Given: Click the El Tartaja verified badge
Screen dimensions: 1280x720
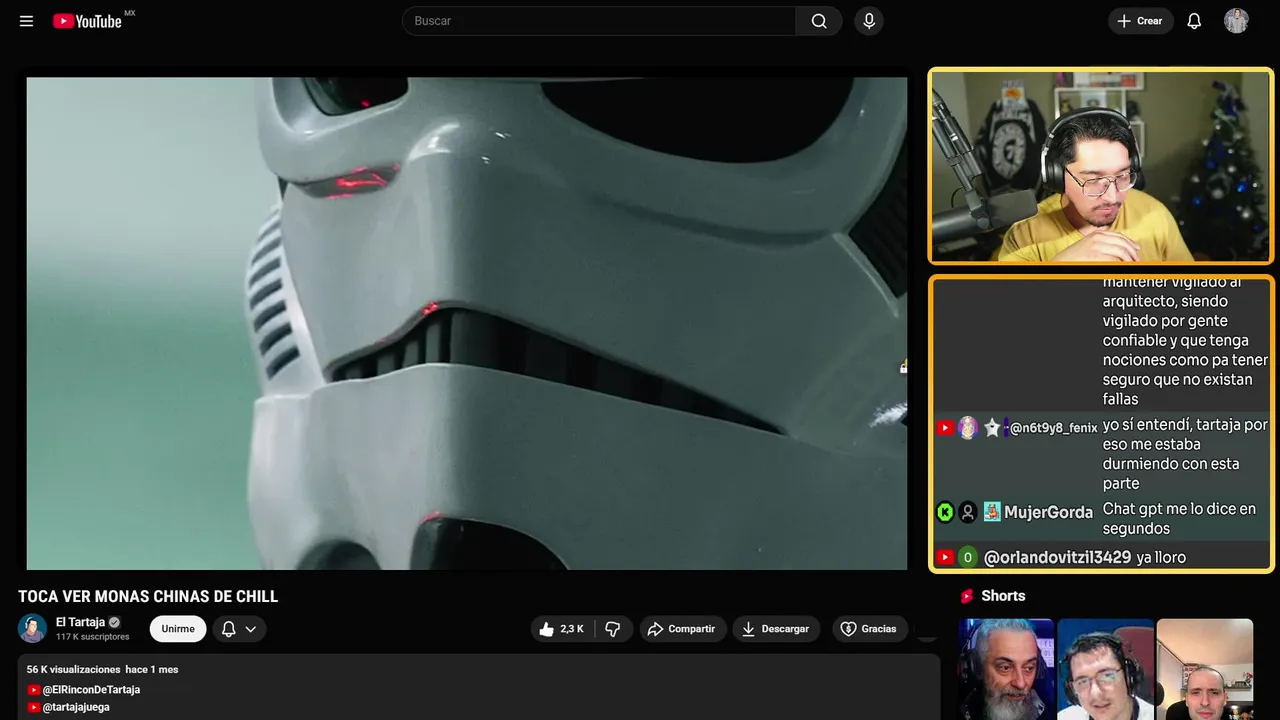Looking at the screenshot, I should point(114,622).
